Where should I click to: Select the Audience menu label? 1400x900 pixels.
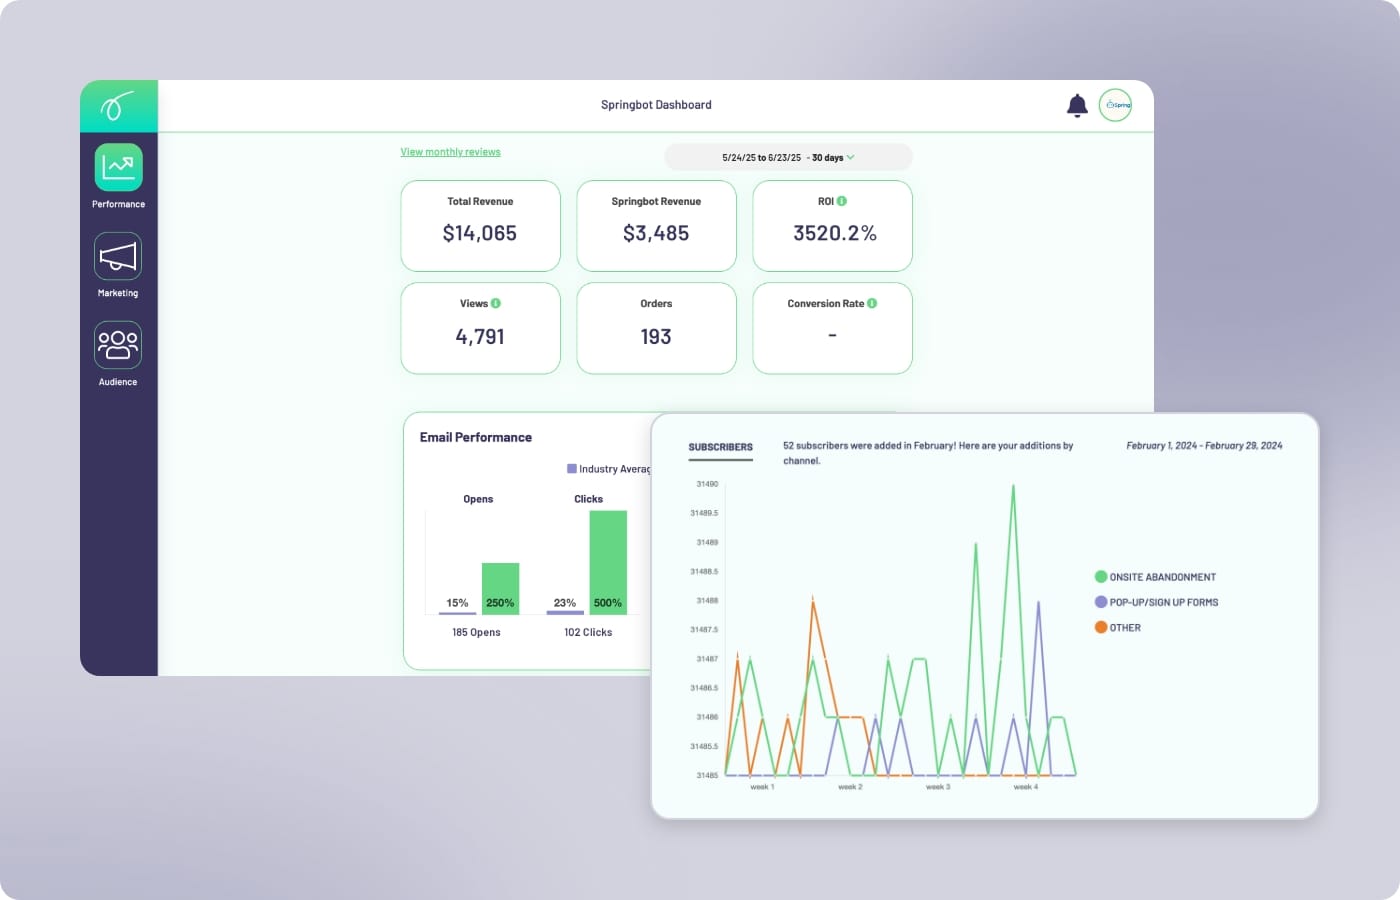pyautogui.click(x=118, y=382)
